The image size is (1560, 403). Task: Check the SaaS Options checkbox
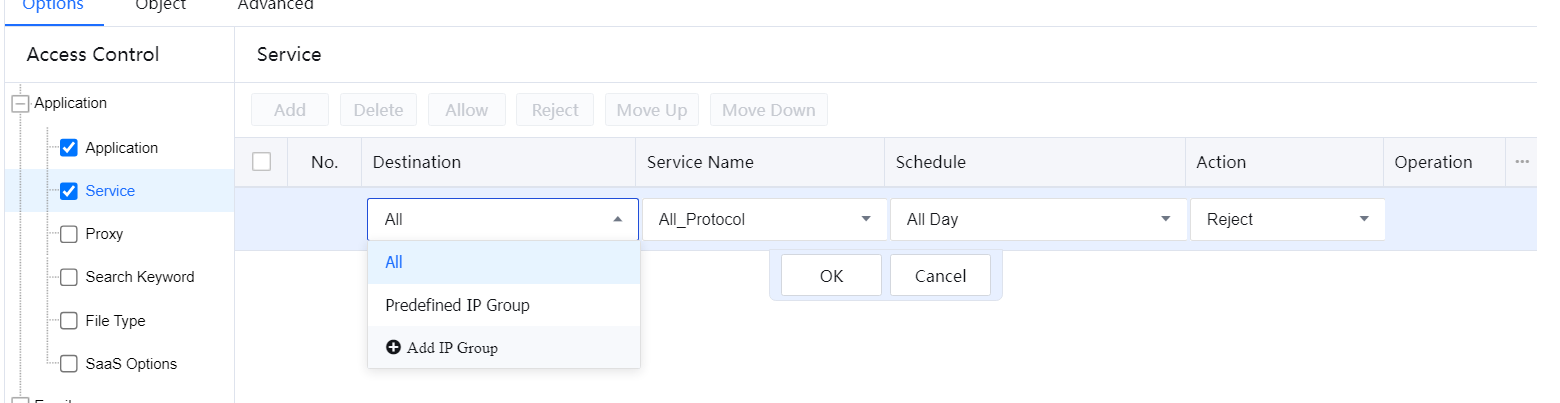(69, 364)
